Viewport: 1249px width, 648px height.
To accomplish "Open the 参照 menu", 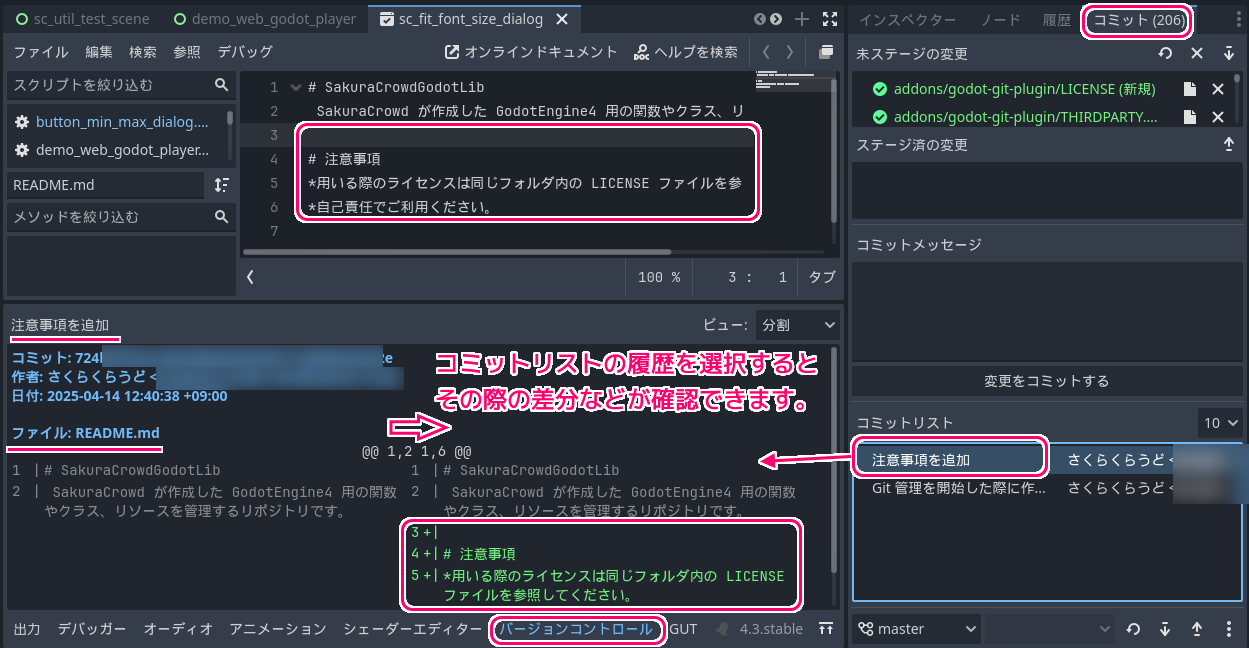I will [x=187, y=52].
